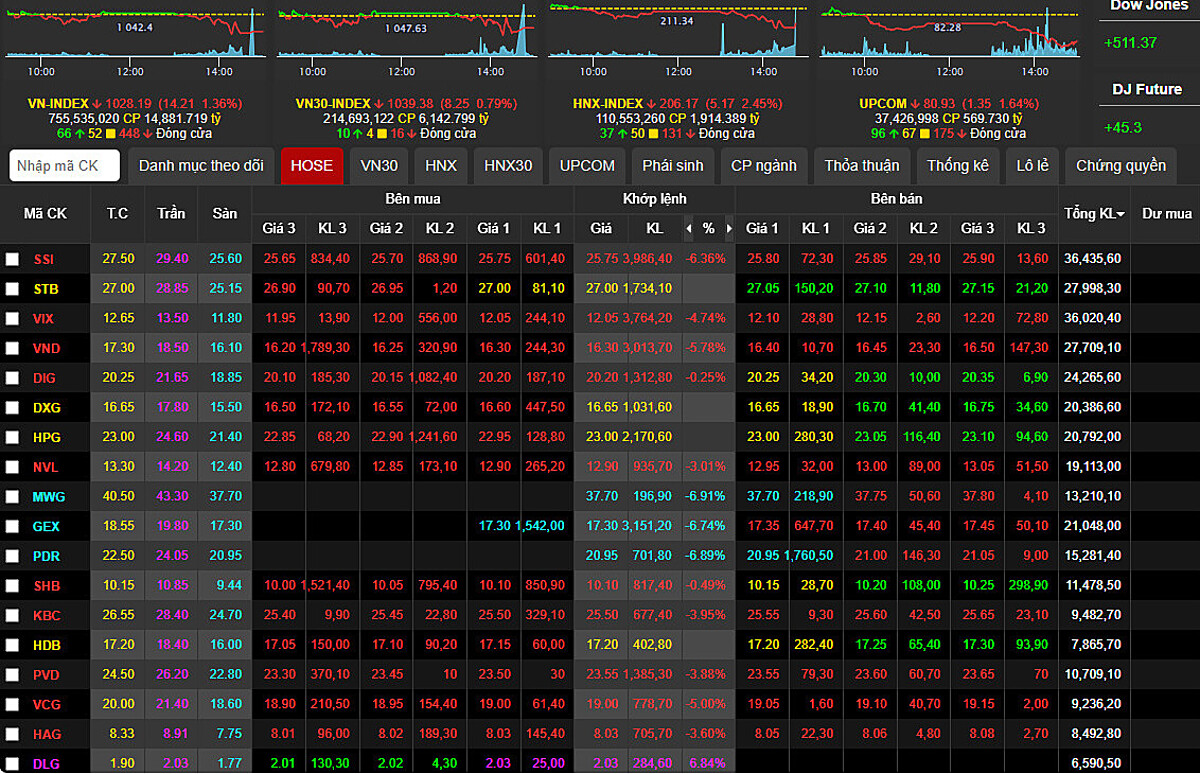Tick the checkbox for SSI

point(12,259)
